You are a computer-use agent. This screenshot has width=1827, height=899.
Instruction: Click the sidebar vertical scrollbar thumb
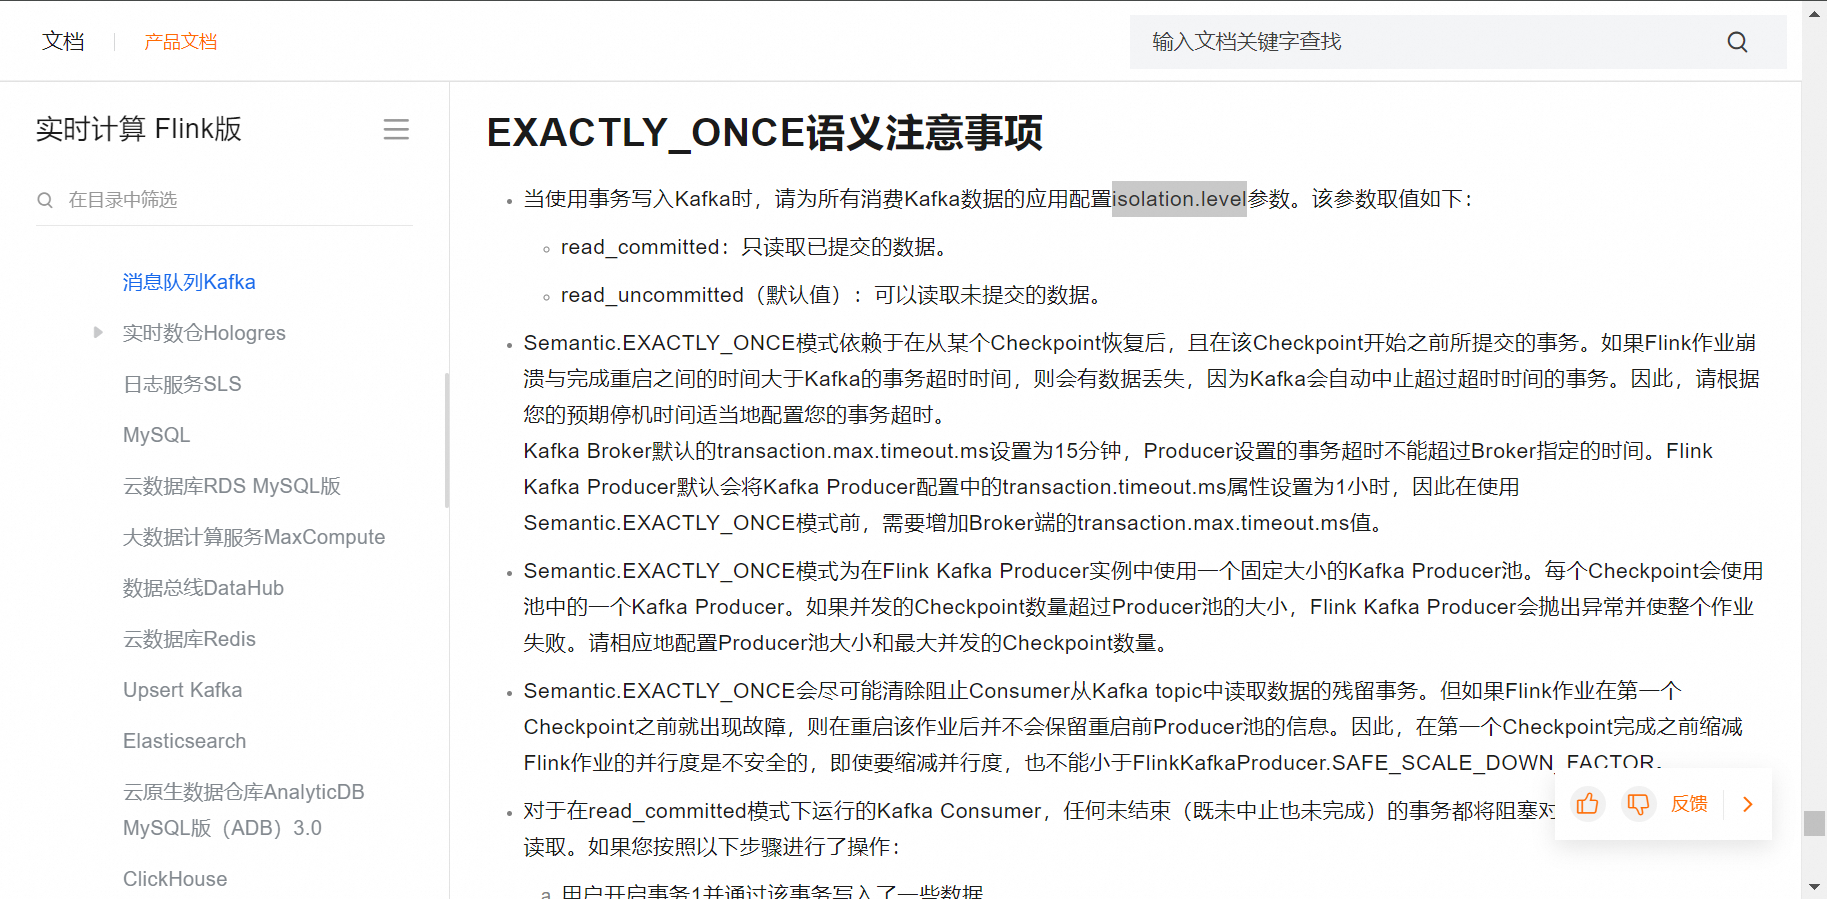446,440
